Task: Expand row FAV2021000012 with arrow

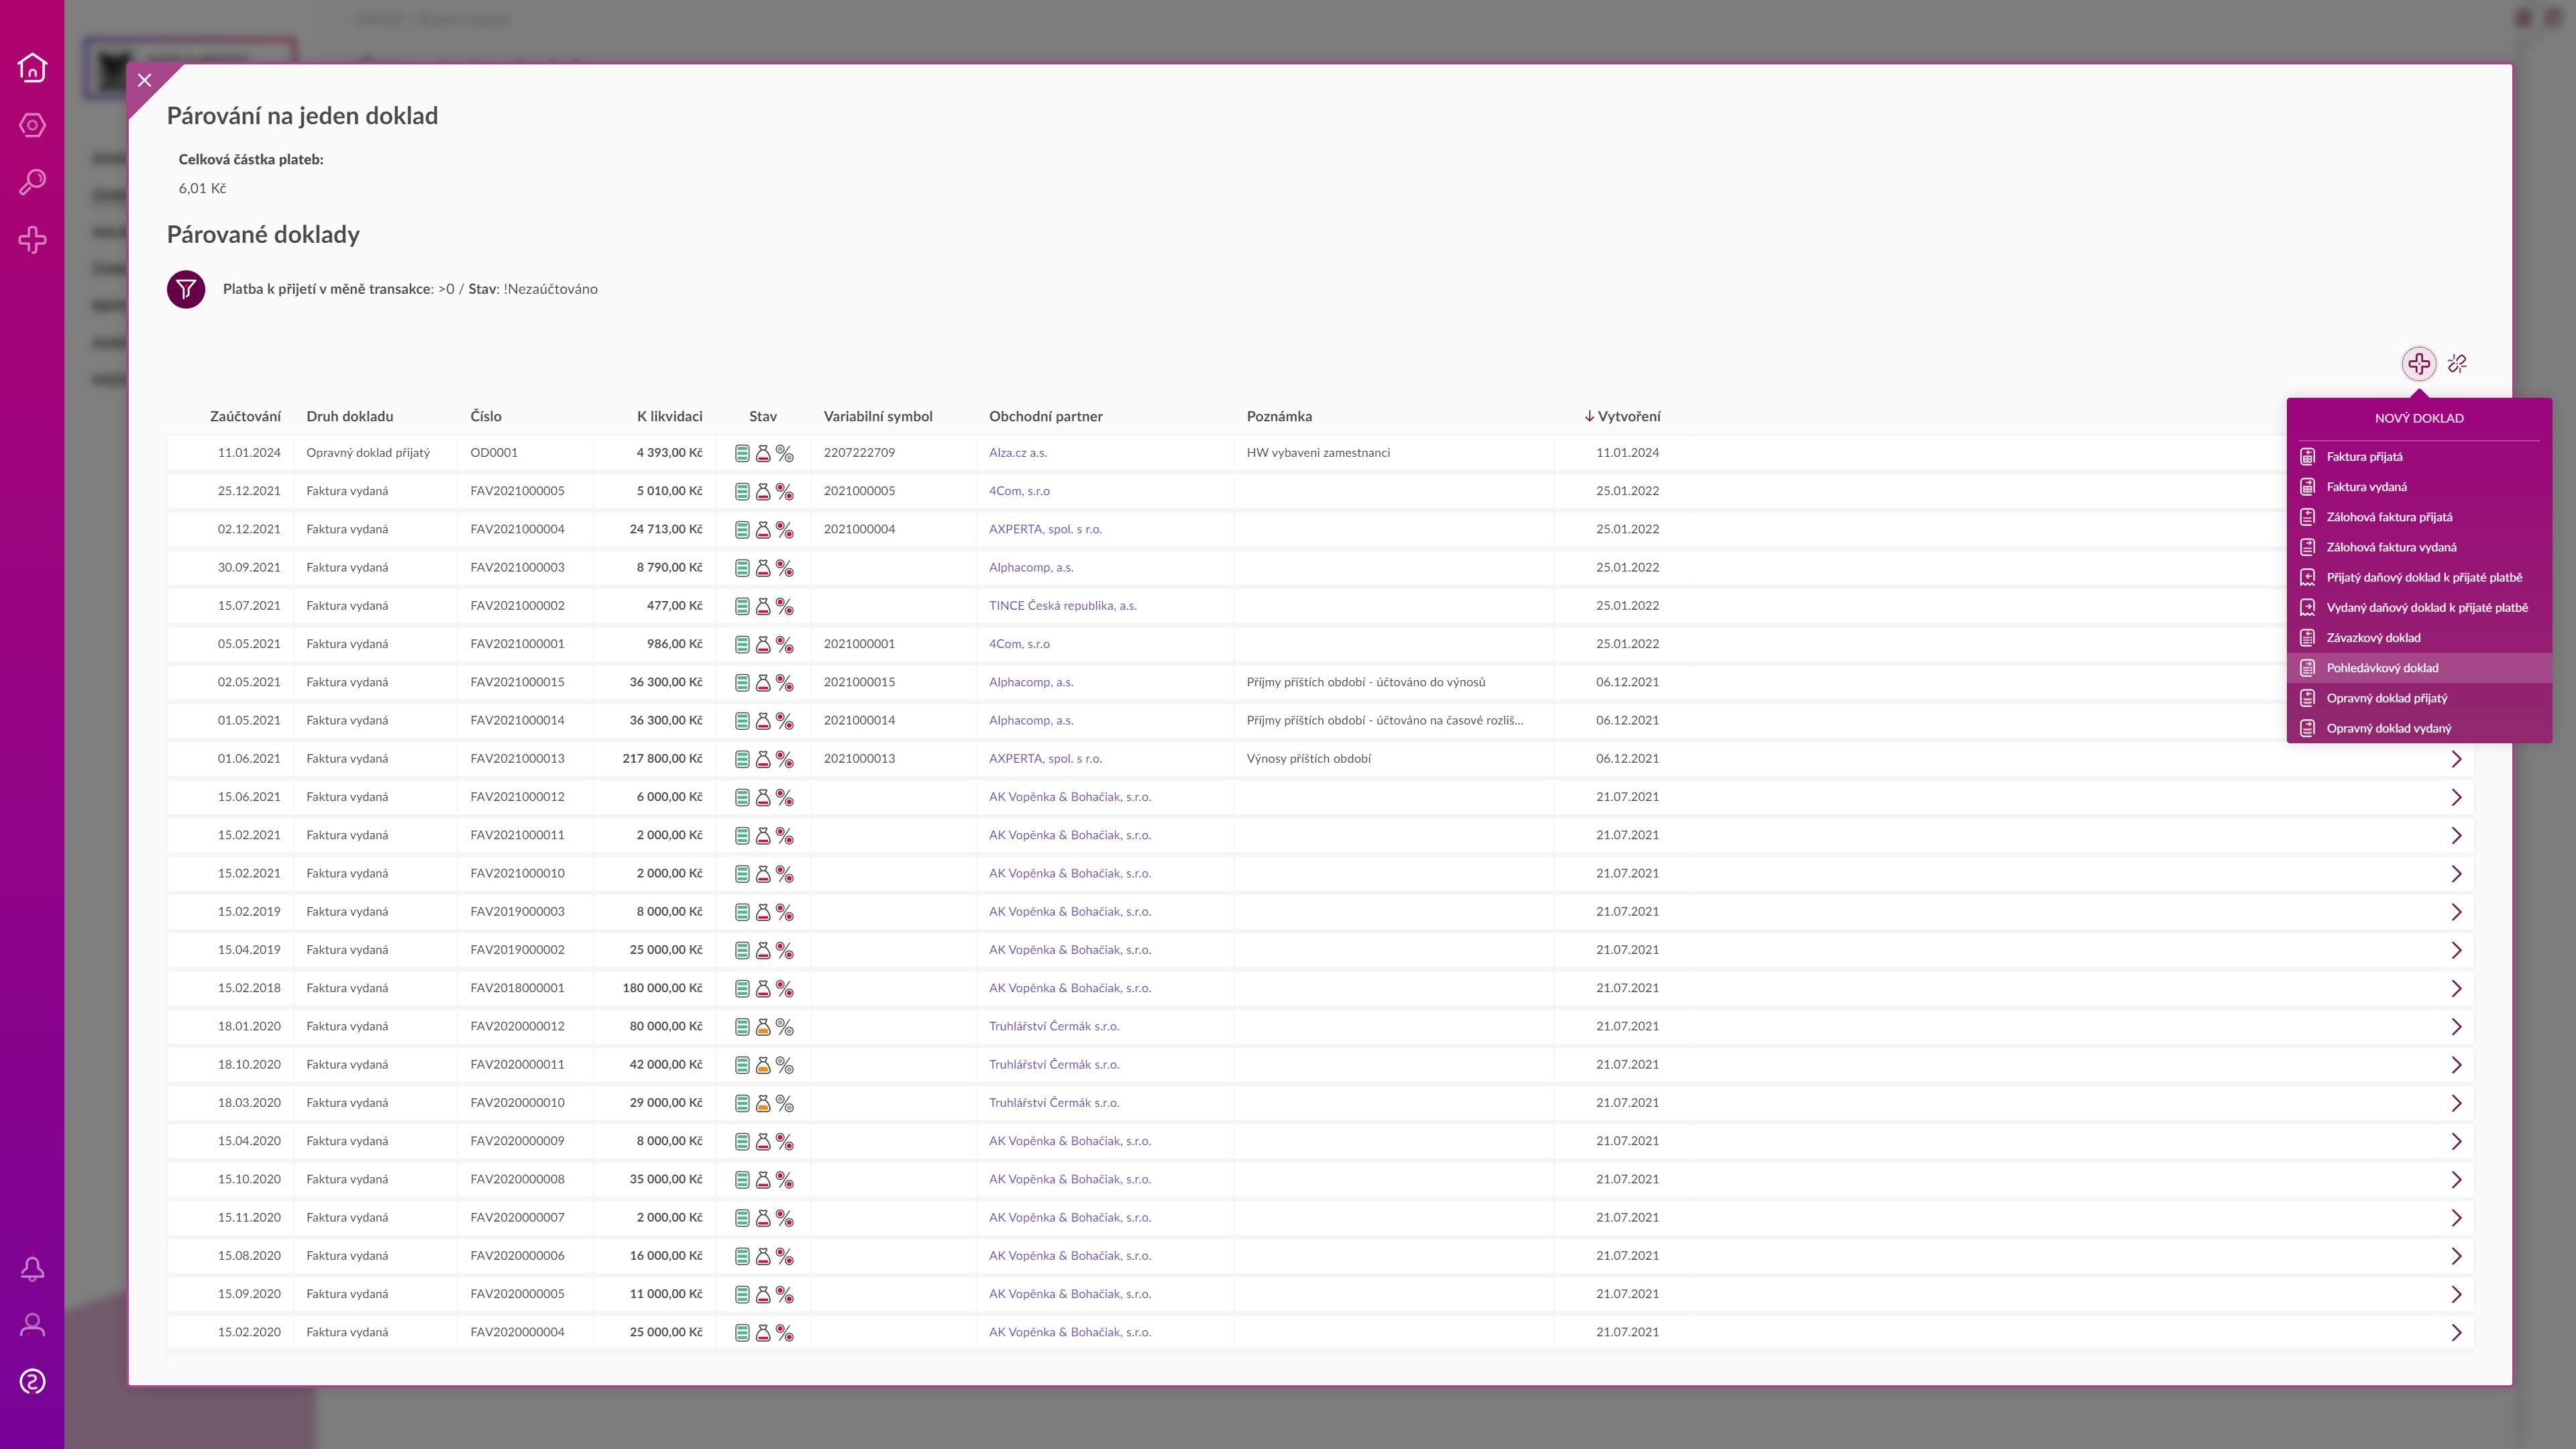Action: (2456, 797)
